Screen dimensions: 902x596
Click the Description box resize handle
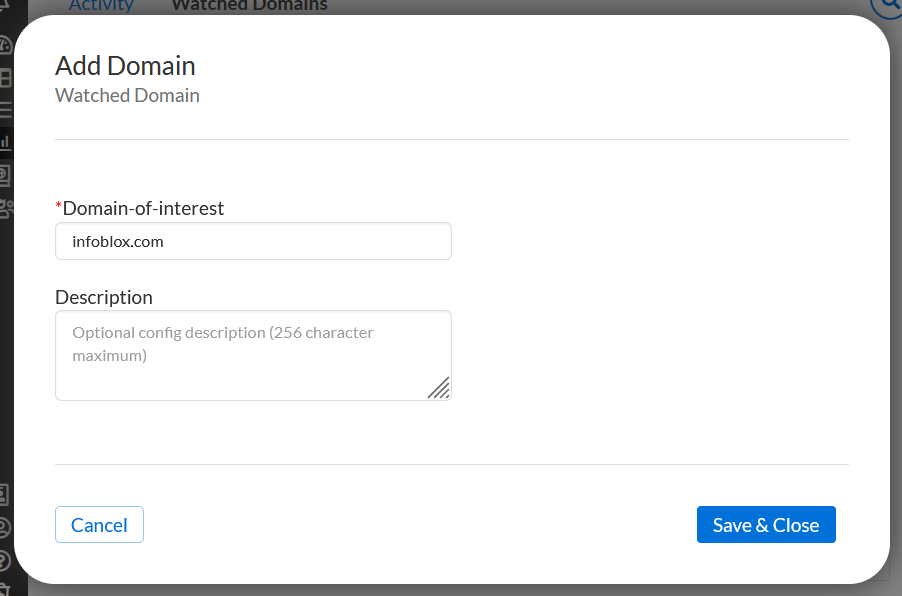click(439, 388)
